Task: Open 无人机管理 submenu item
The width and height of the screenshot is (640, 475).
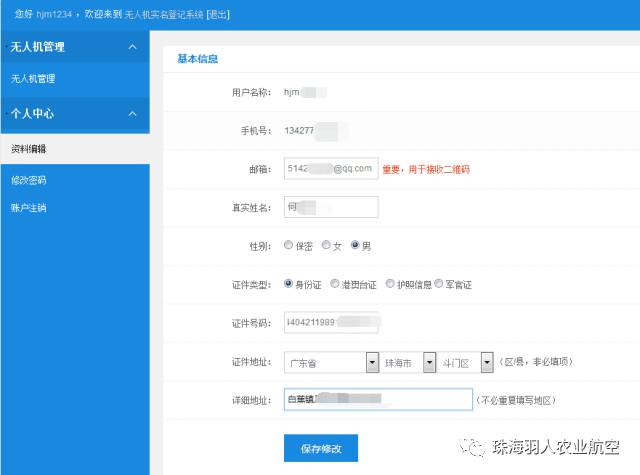Action: pos(33,78)
